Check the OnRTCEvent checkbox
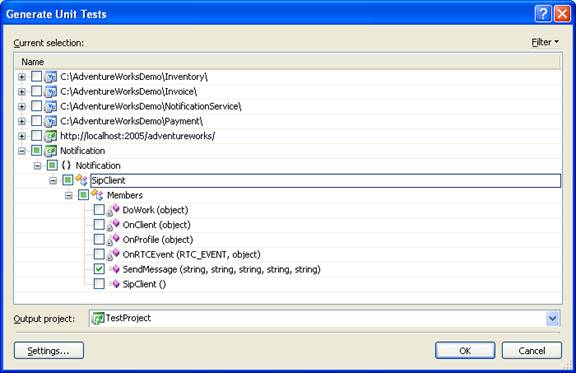 tap(99, 254)
